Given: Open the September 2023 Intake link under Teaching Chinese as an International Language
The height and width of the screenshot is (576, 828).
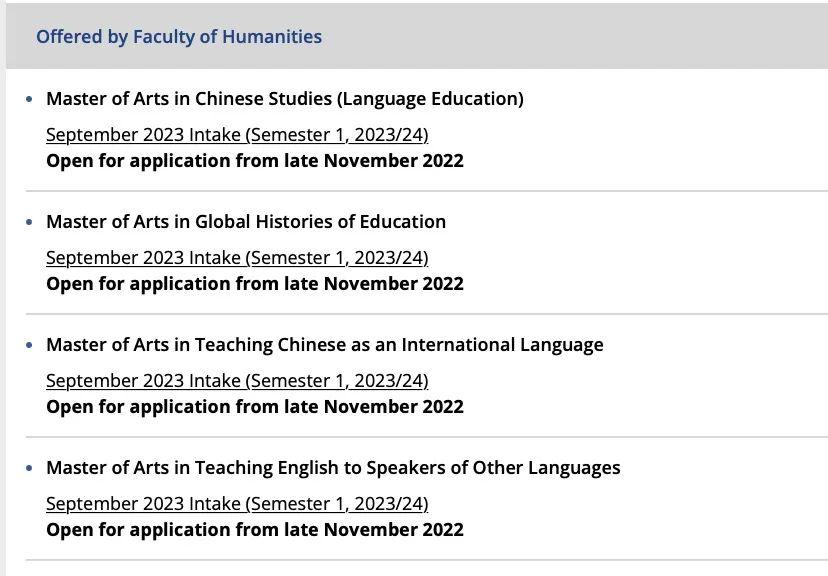Looking at the screenshot, I should tap(237, 381).
